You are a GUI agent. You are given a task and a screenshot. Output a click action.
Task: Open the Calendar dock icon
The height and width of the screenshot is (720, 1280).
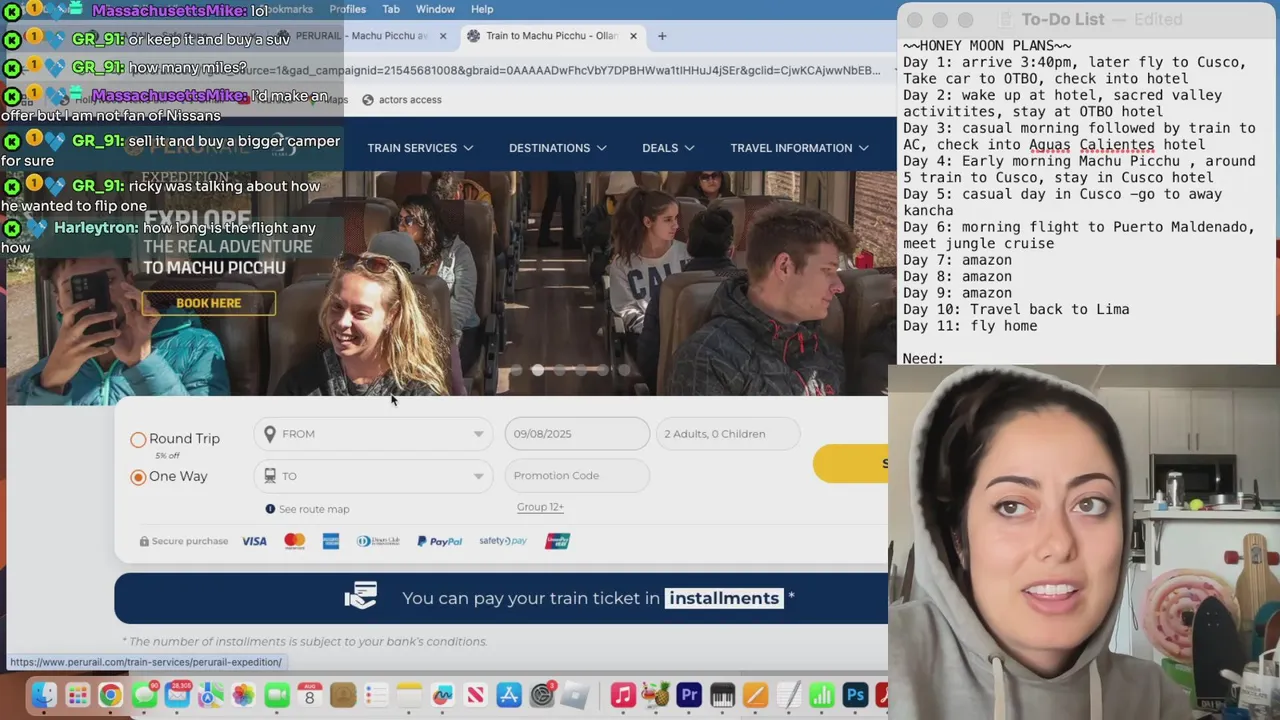coord(309,695)
